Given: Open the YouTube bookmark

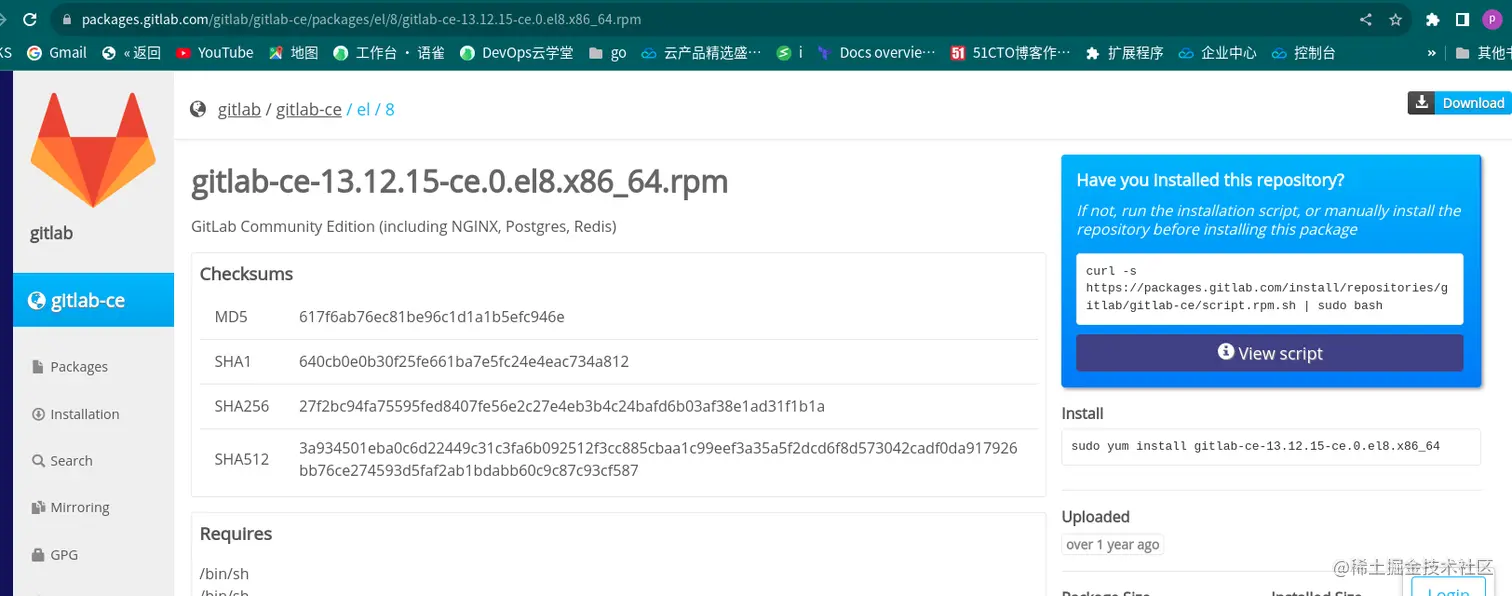Looking at the screenshot, I should click(x=214, y=53).
